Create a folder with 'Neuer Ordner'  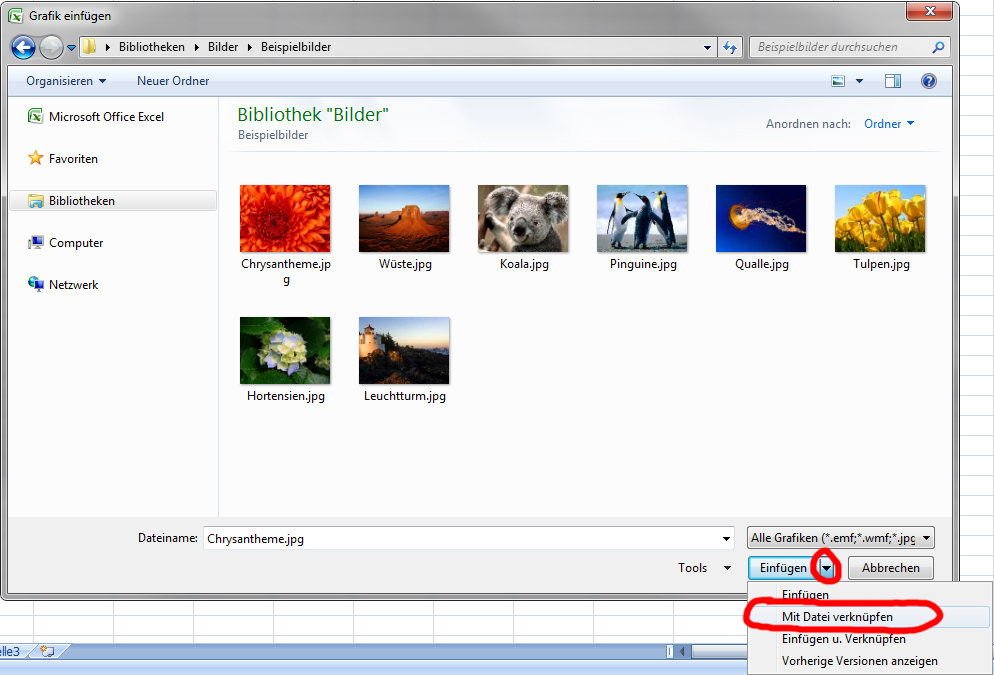point(172,81)
